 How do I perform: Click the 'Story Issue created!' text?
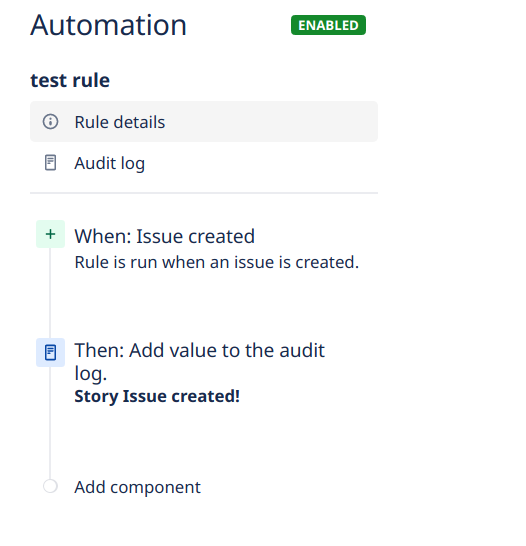(x=157, y=396)
